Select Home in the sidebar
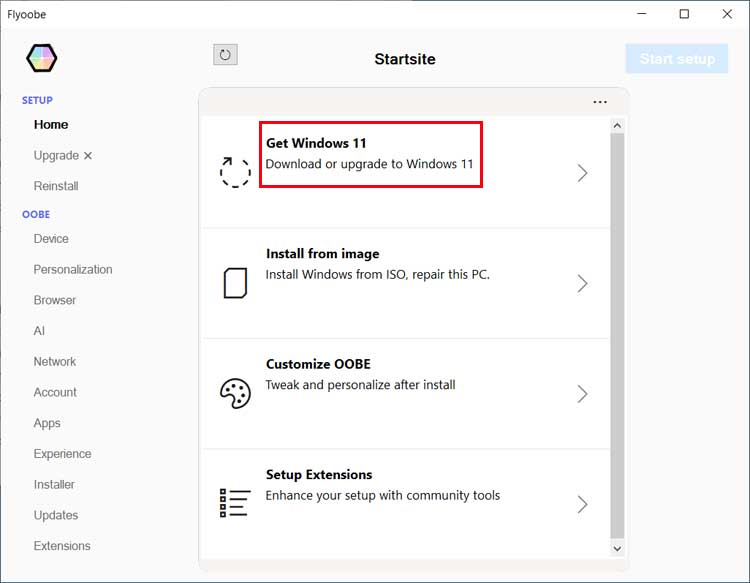Viewport: 750px width, 583px height. pos(51,125)
